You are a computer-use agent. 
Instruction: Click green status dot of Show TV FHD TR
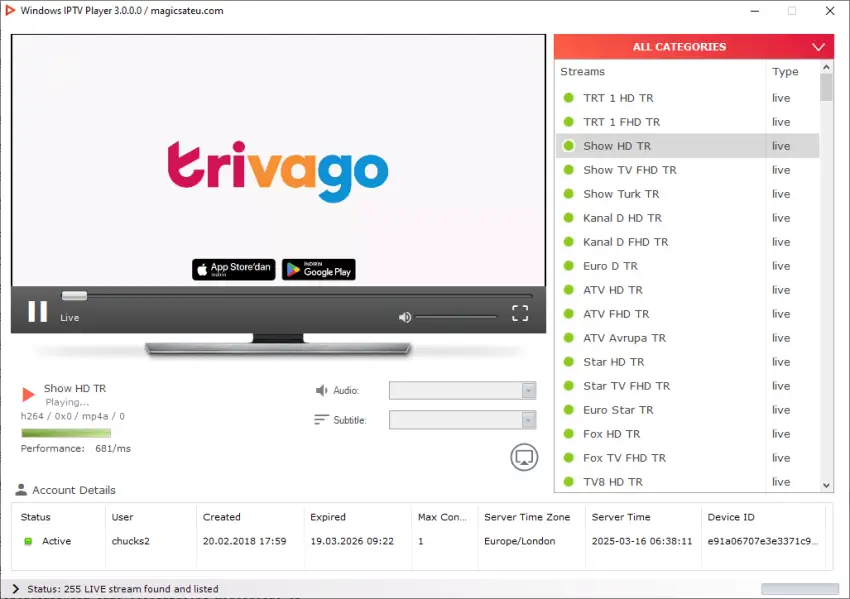pos(569,170)
